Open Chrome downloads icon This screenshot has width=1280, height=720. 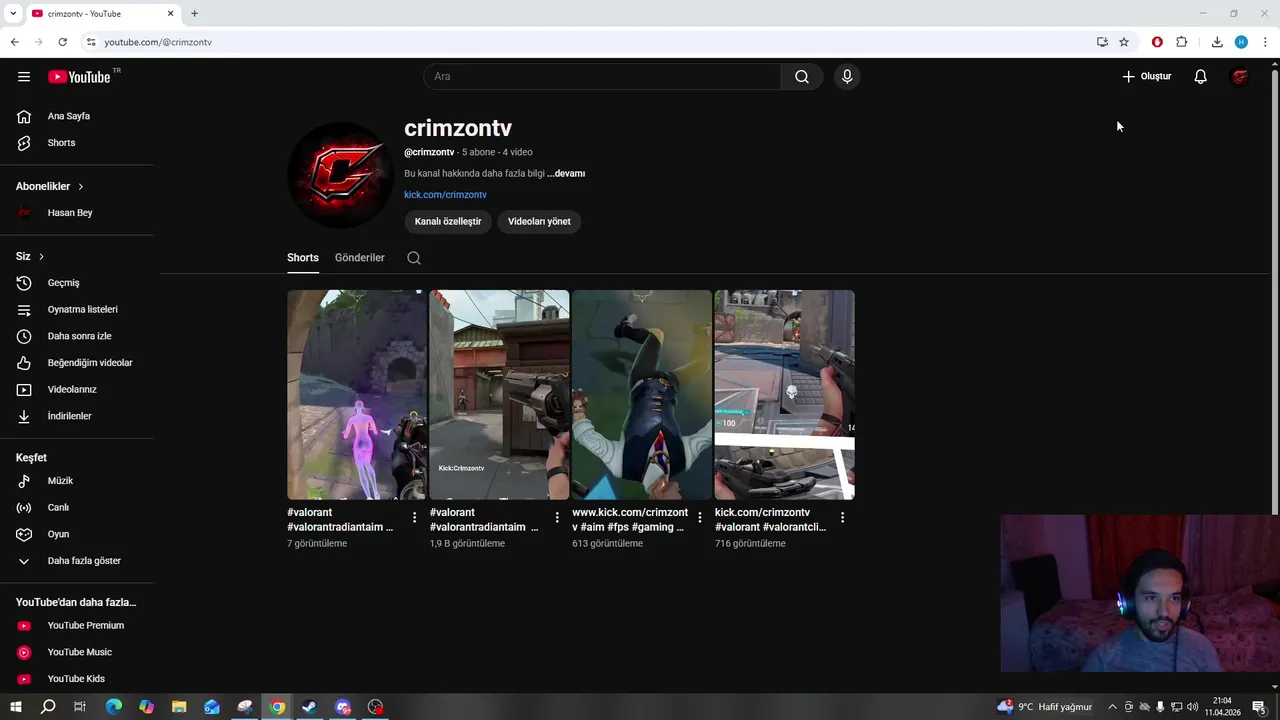pyautogui.click(x=1217, y=42)
